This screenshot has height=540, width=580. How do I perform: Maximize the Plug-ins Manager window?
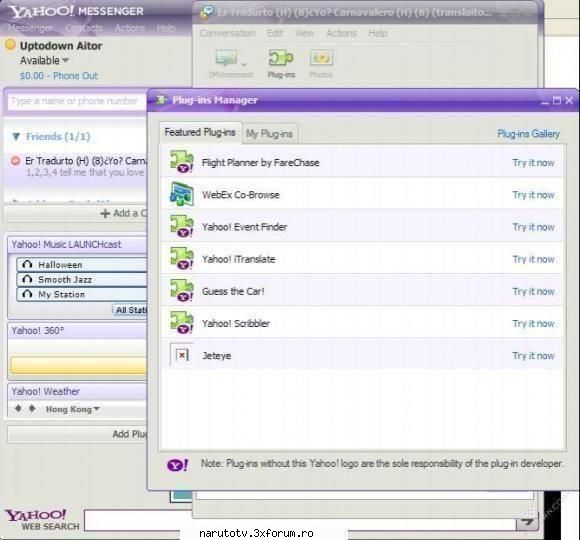click(x=557, y=100)
